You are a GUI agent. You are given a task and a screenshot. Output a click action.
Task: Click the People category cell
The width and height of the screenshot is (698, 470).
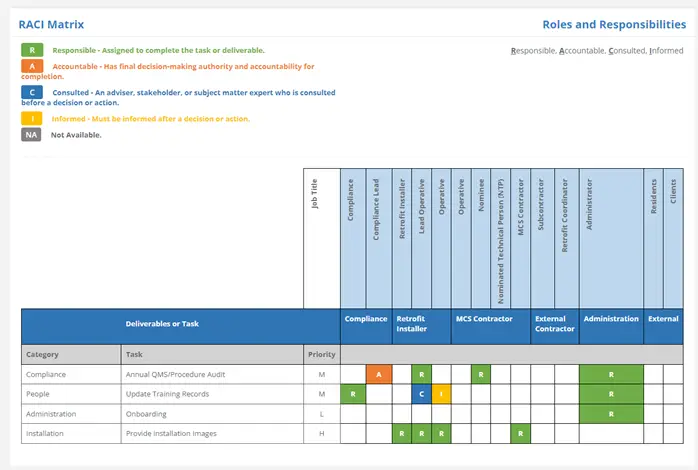tap(71, 394)
